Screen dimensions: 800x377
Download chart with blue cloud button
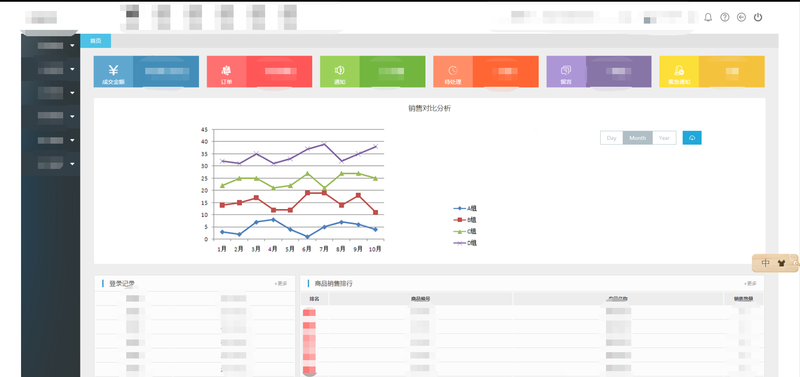tap(692, 138)
